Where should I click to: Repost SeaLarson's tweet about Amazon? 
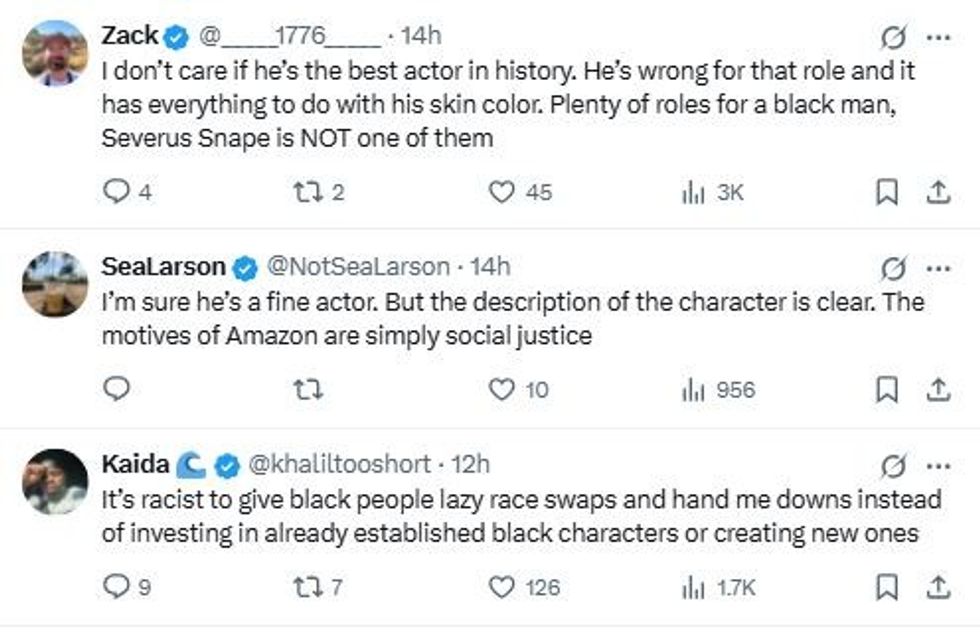pyautogui.click(x=308, y=390)
